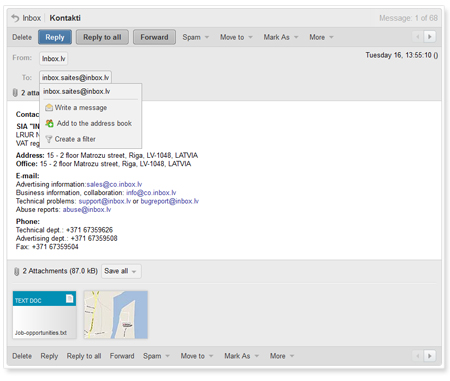Click Forward in the bottom toolbar

[122, 356]
